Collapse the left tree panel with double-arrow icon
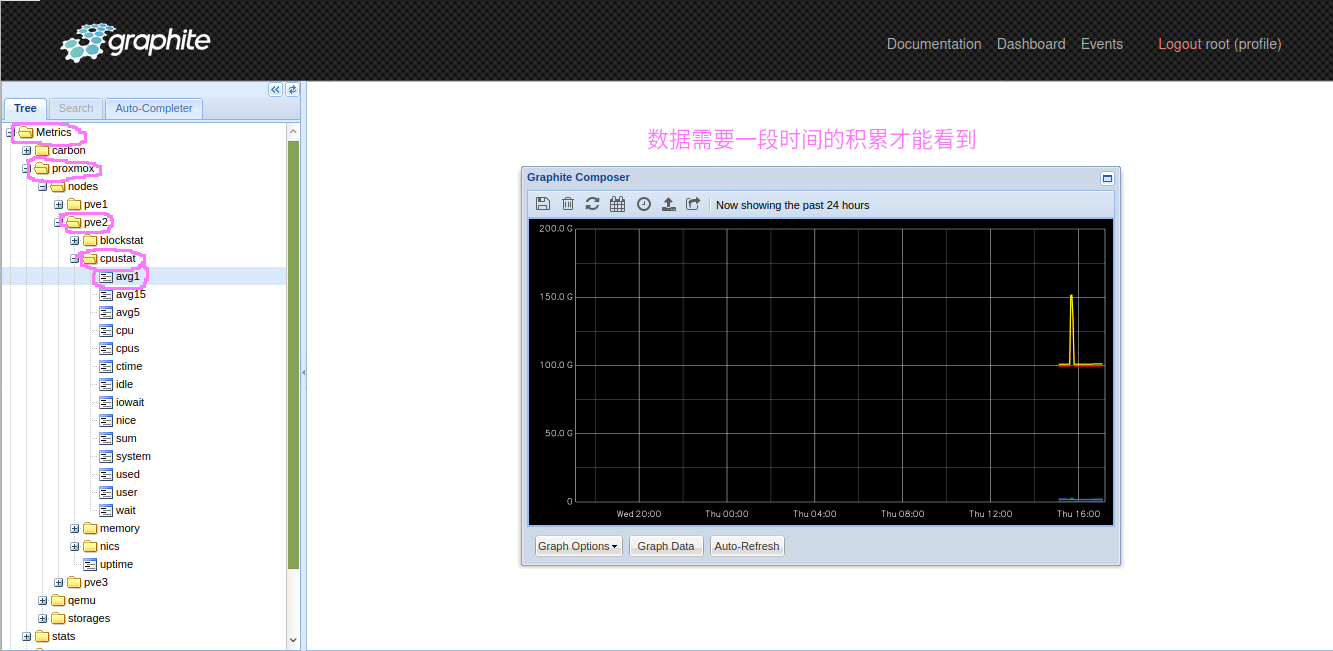The image size is (1333, 651). tap(276, 89)
